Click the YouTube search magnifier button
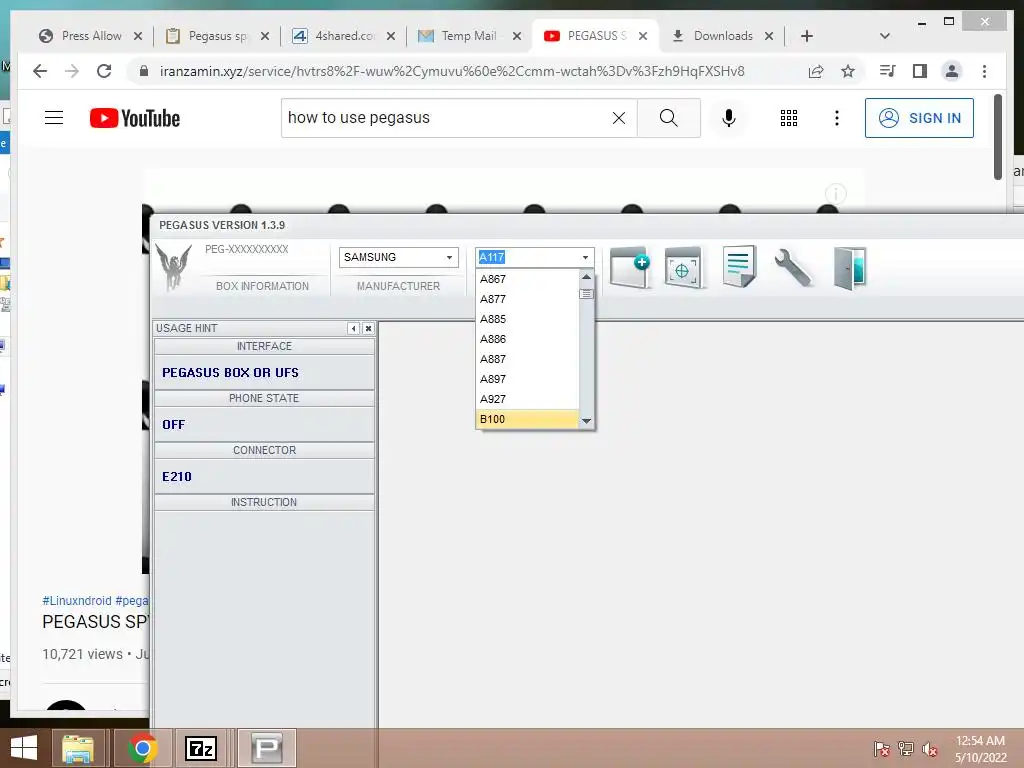This screenshot has width=1024, height=768. click(669, 118)
